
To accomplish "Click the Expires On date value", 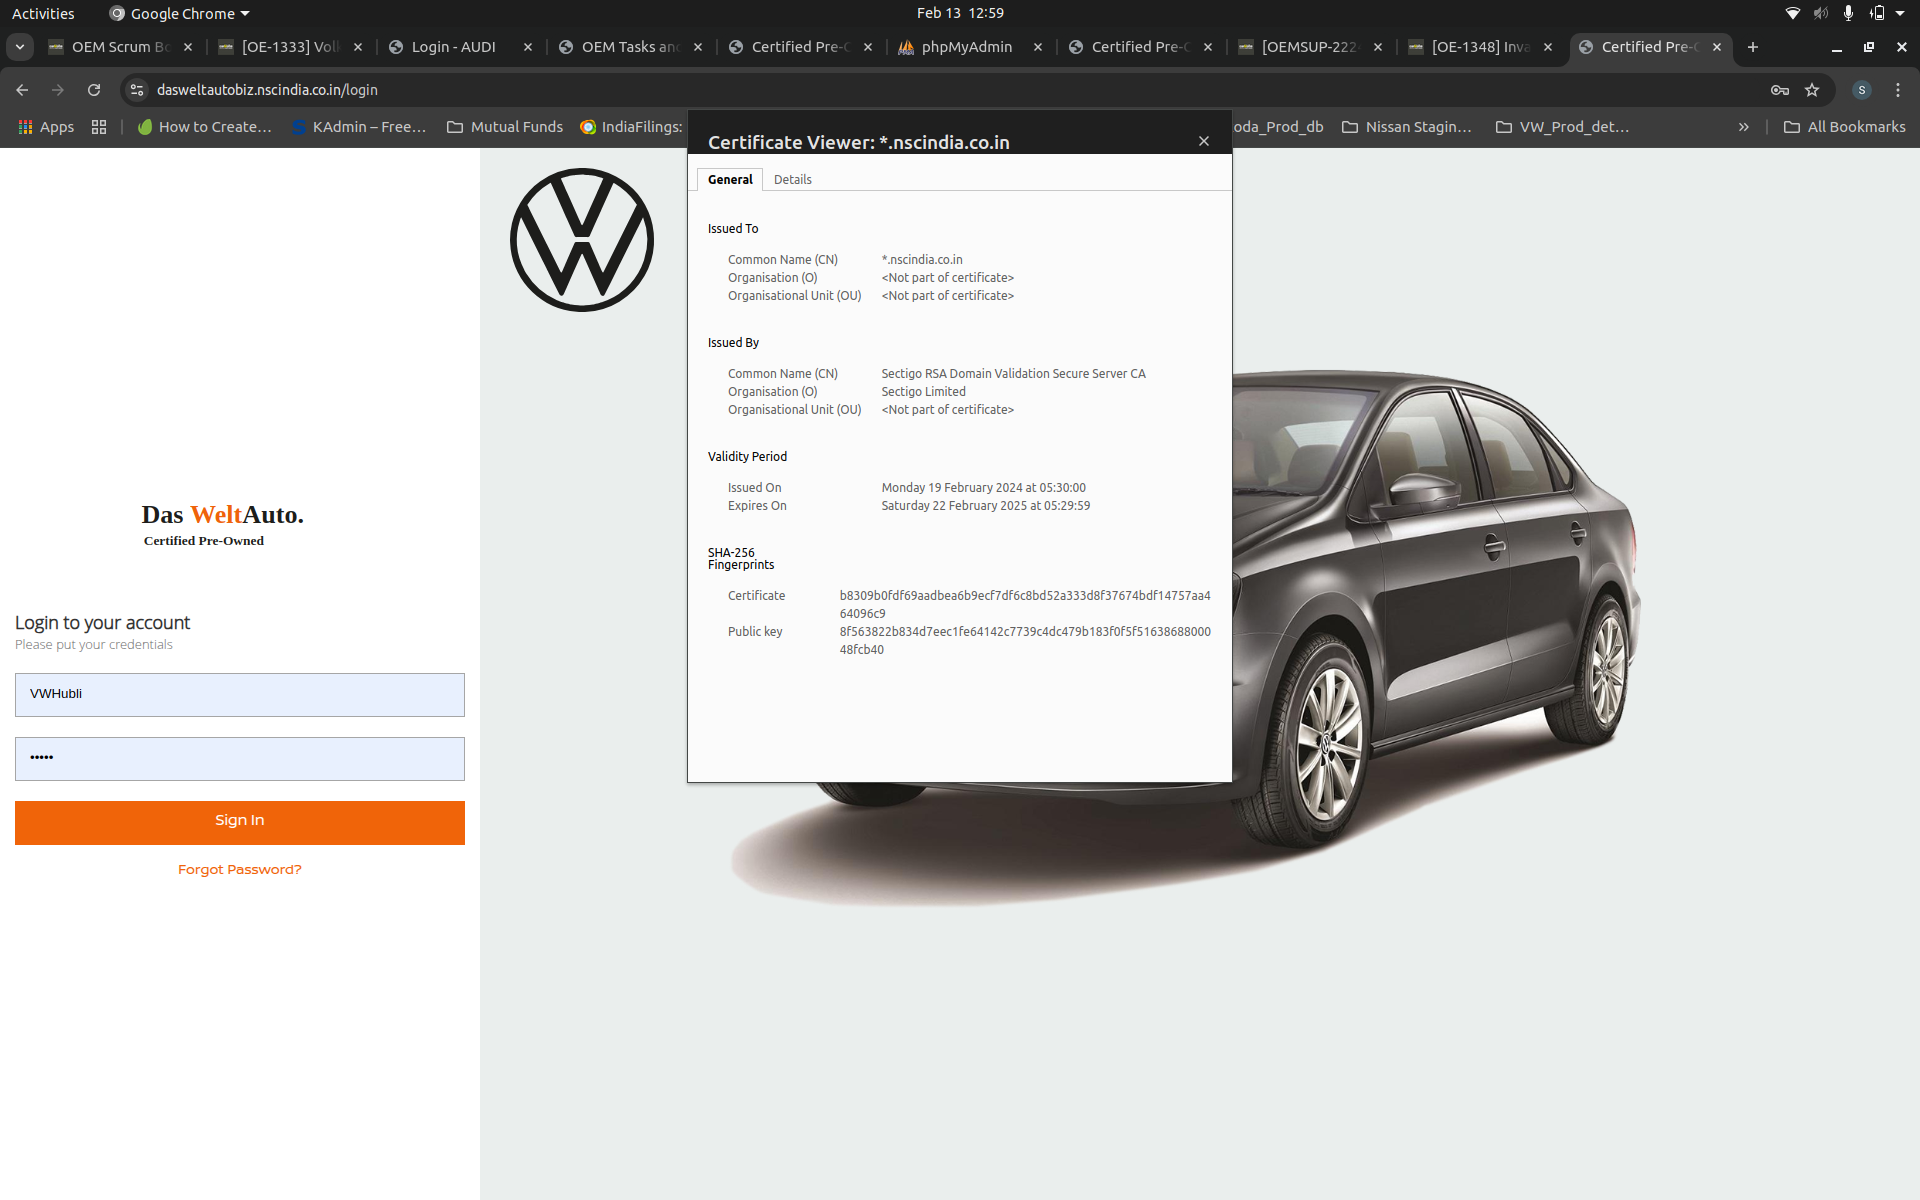I will coord(985,506).
